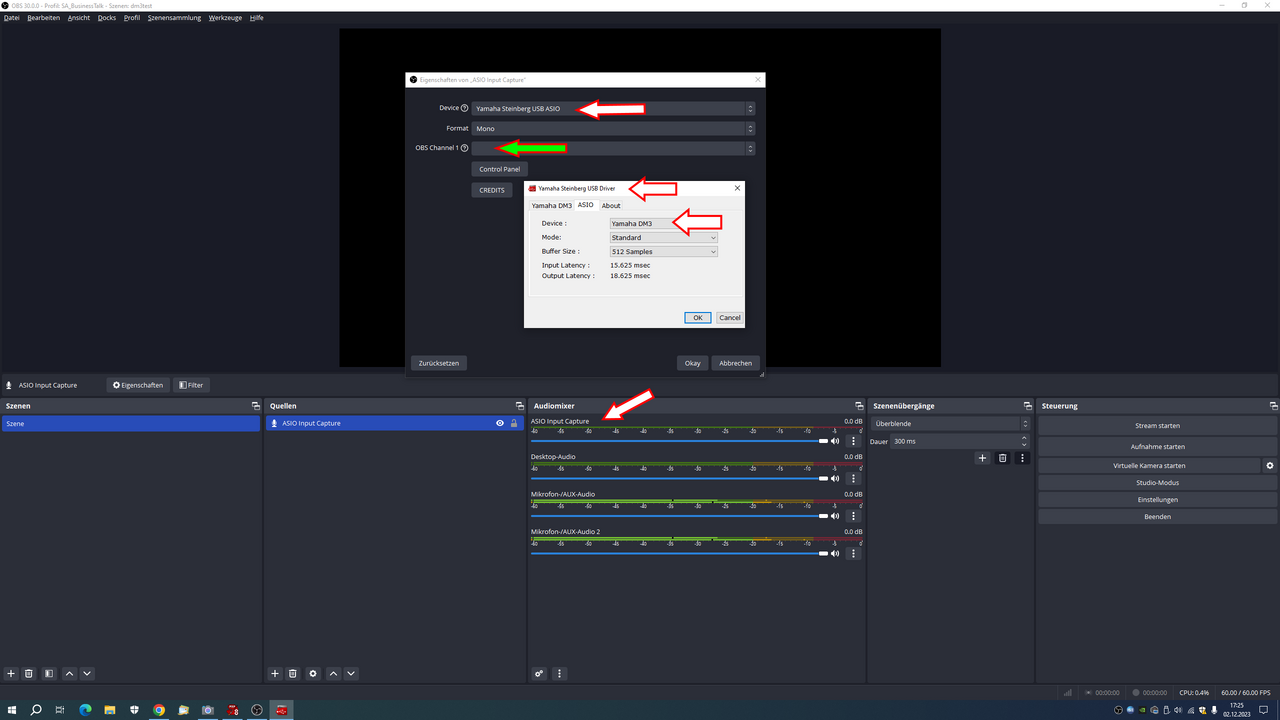Switch to Yamaha DM3 tab
Viewport: 1280px width, 720px height.
tap(552, 205)
